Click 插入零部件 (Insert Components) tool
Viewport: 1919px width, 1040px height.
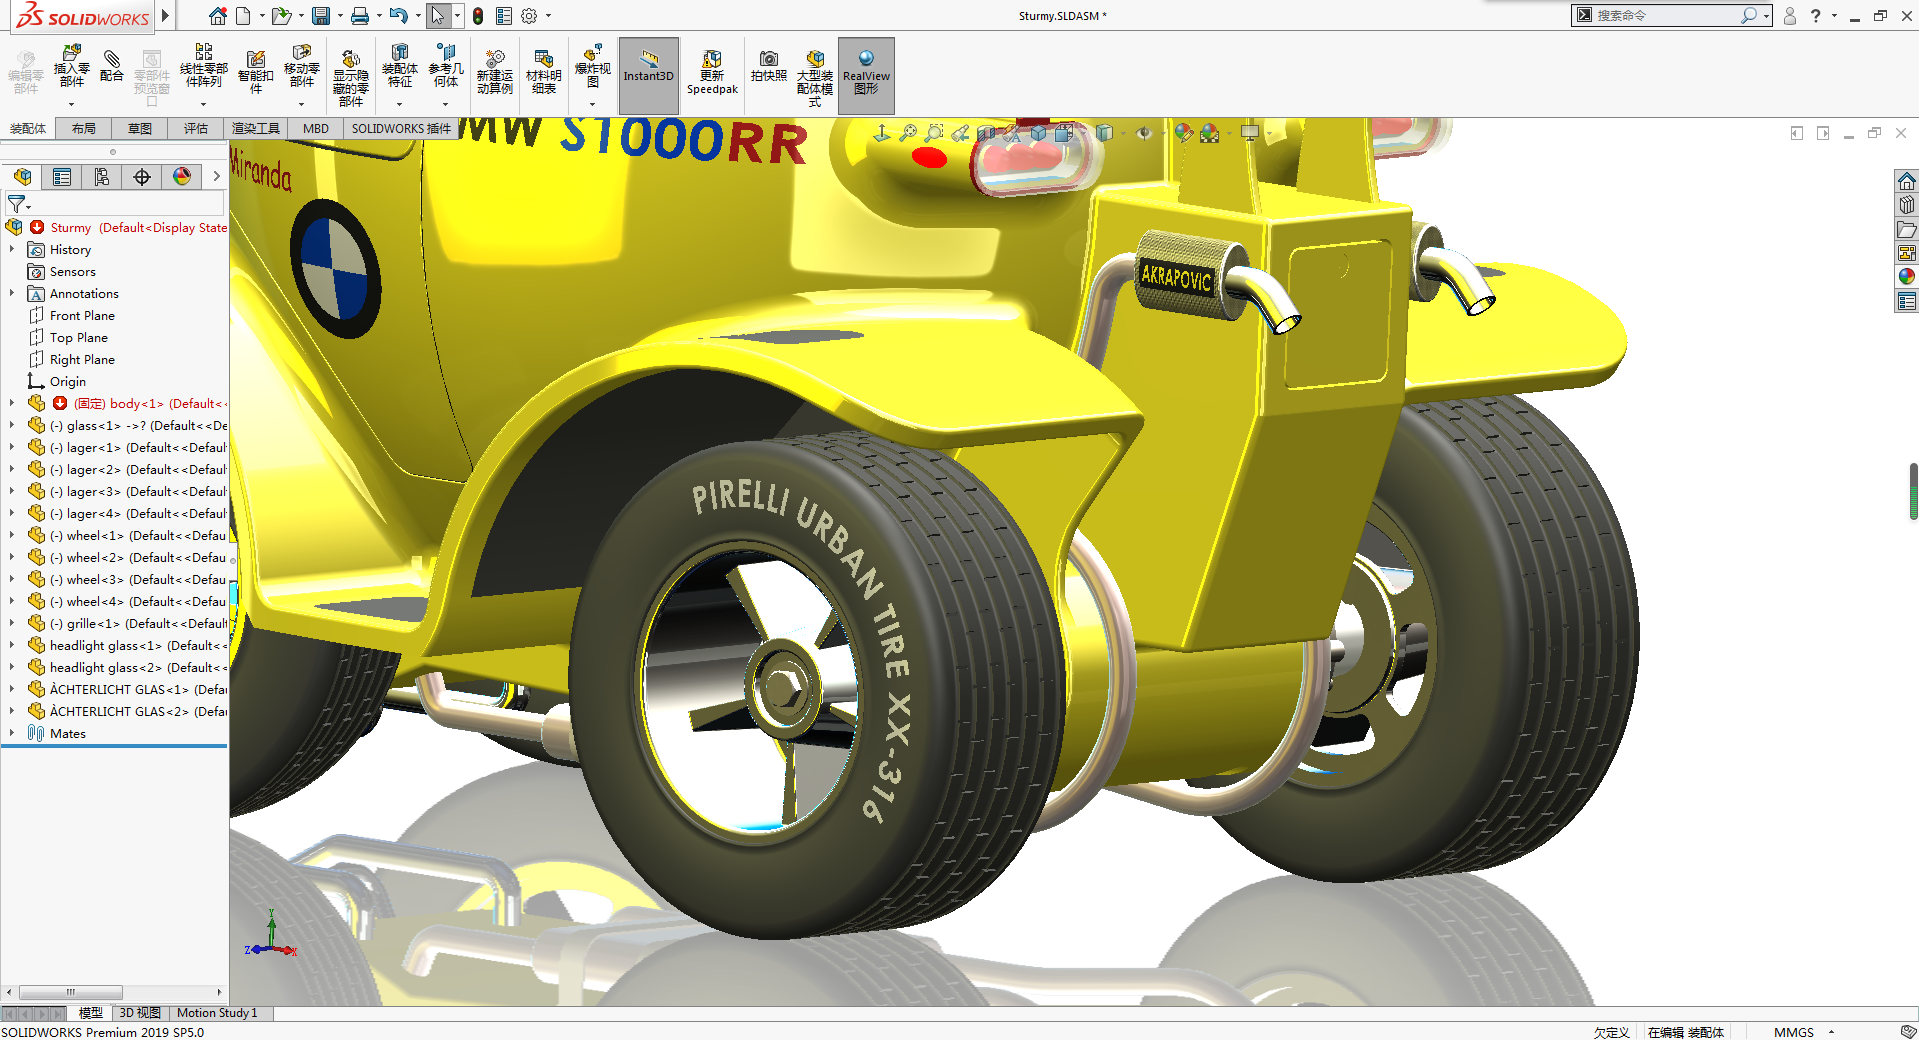click(x=71, y=68)
